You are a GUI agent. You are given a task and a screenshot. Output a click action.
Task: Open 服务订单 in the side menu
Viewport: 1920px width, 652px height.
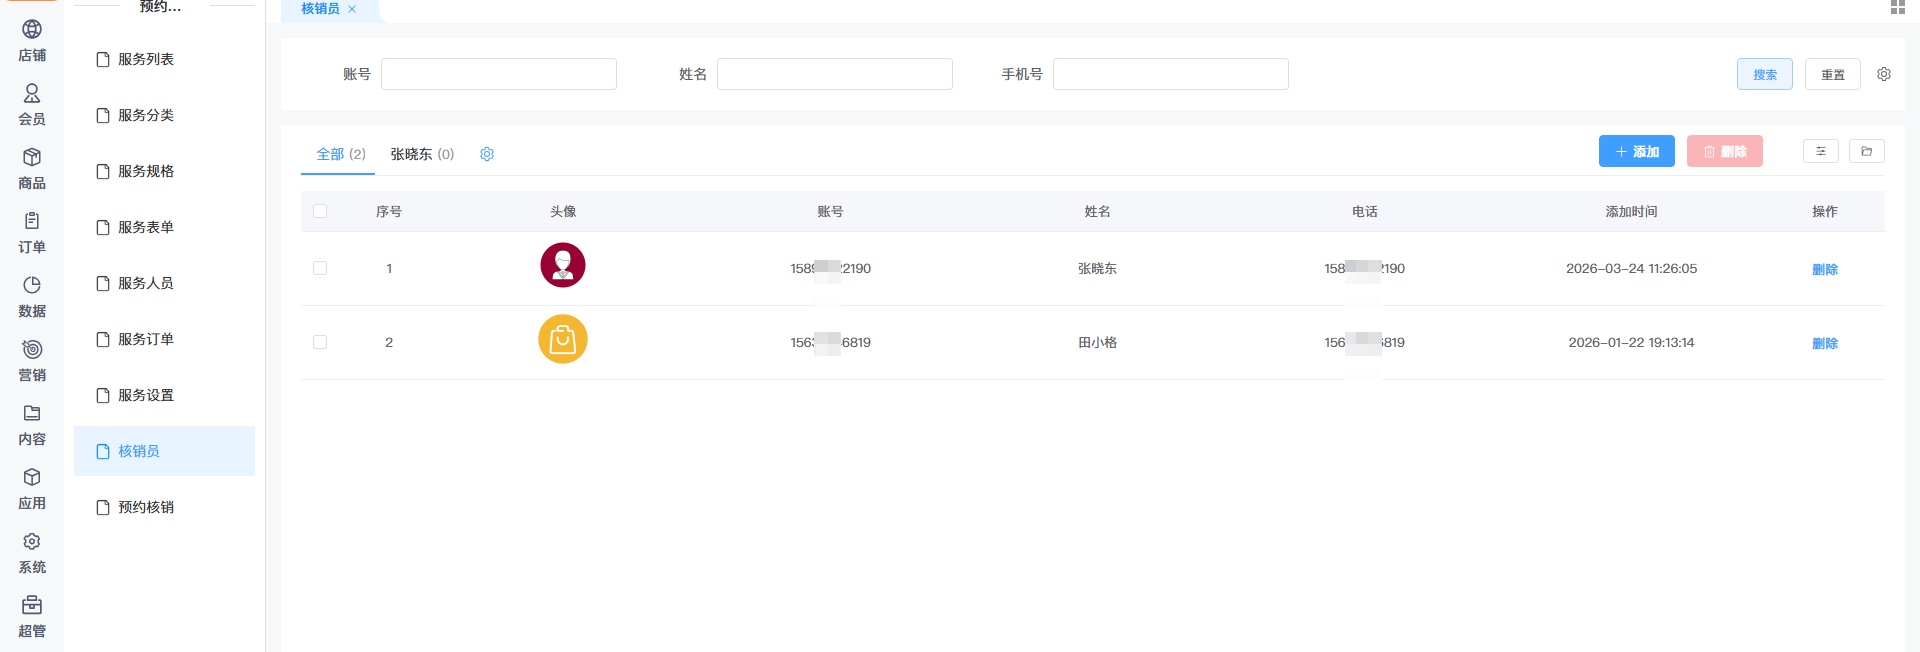point(165,339)
